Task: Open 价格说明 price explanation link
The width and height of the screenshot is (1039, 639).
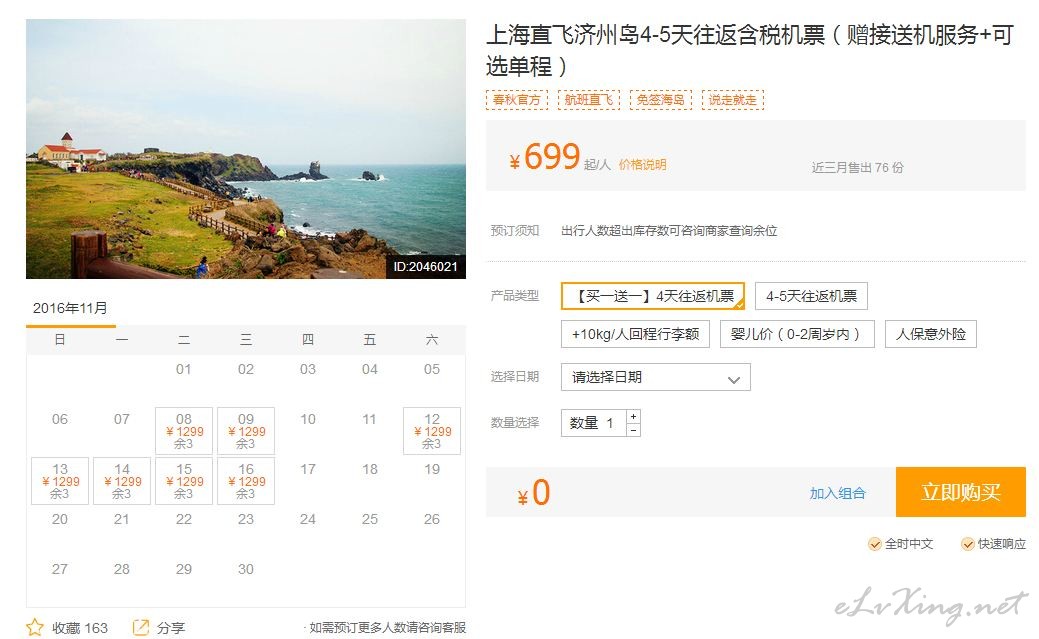Action: point(642,165)
